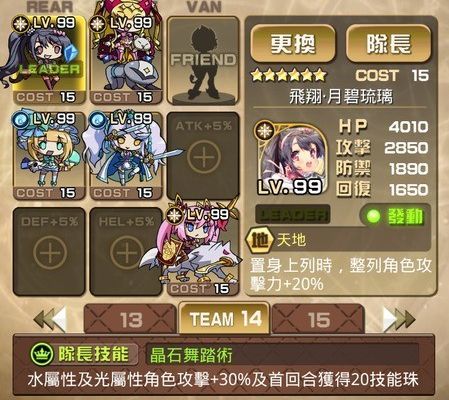Tap the empty FRIEND silhouette slot
This screenshot has width=449, height=400.
click(203, 61)
